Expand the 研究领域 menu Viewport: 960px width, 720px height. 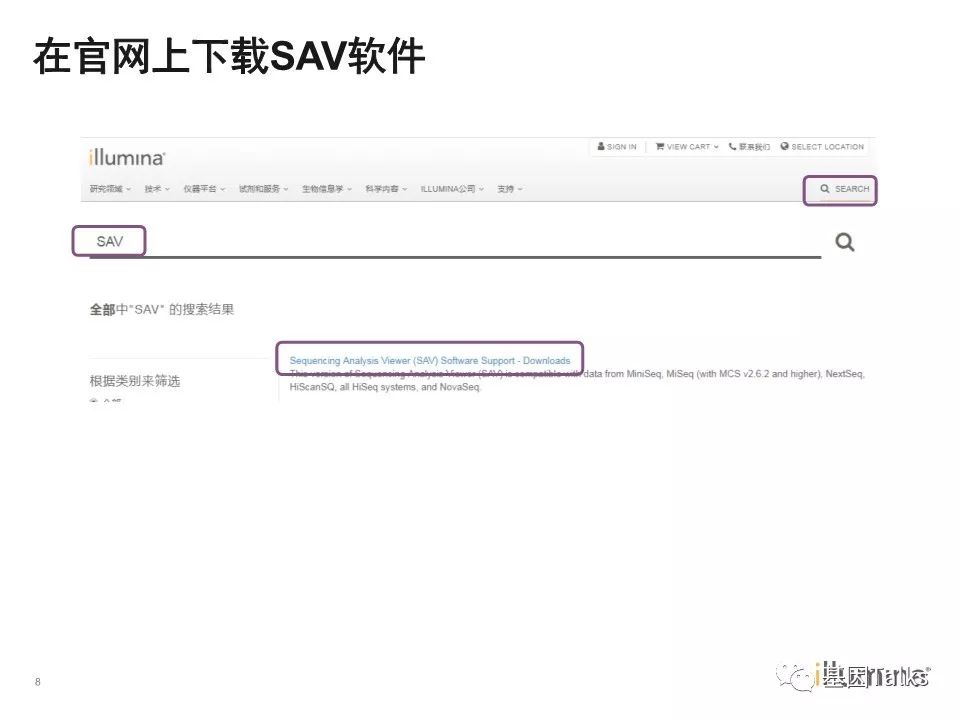tap(109, 189)
